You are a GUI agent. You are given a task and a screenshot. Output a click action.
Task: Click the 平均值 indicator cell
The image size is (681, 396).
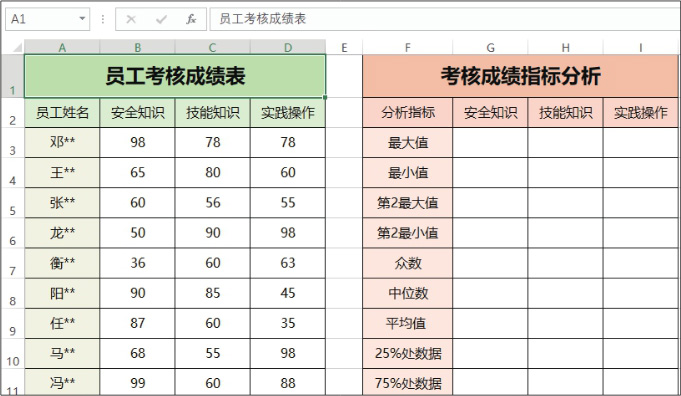click(x=407, y=323)
